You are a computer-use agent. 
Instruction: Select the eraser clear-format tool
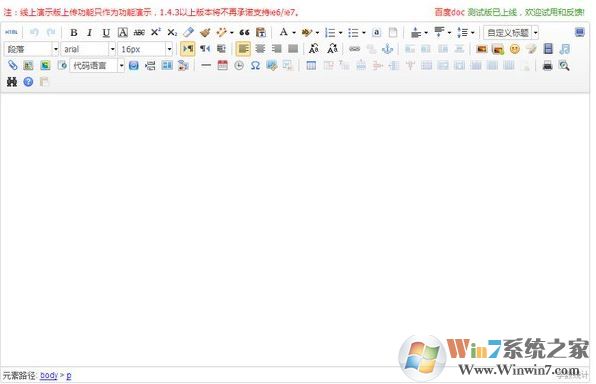tap(189, 33)
